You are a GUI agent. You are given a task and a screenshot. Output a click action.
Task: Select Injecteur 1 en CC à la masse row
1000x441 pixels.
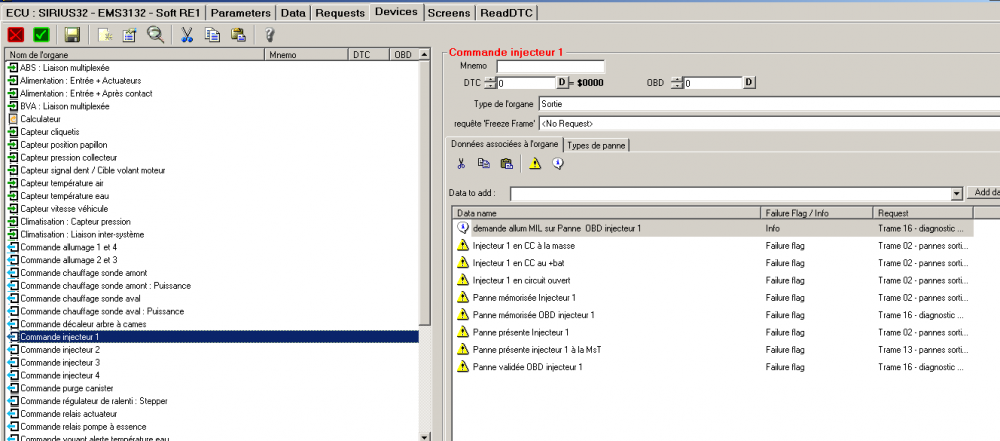coord(714,245)
